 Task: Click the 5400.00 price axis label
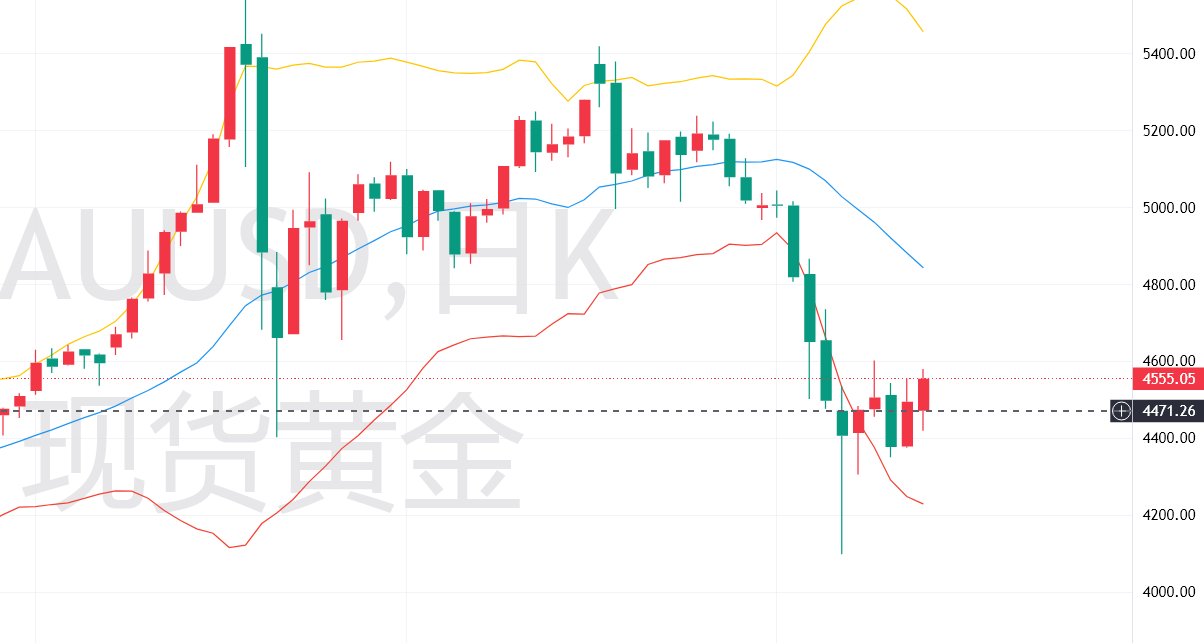click(x=1170, y=53)
